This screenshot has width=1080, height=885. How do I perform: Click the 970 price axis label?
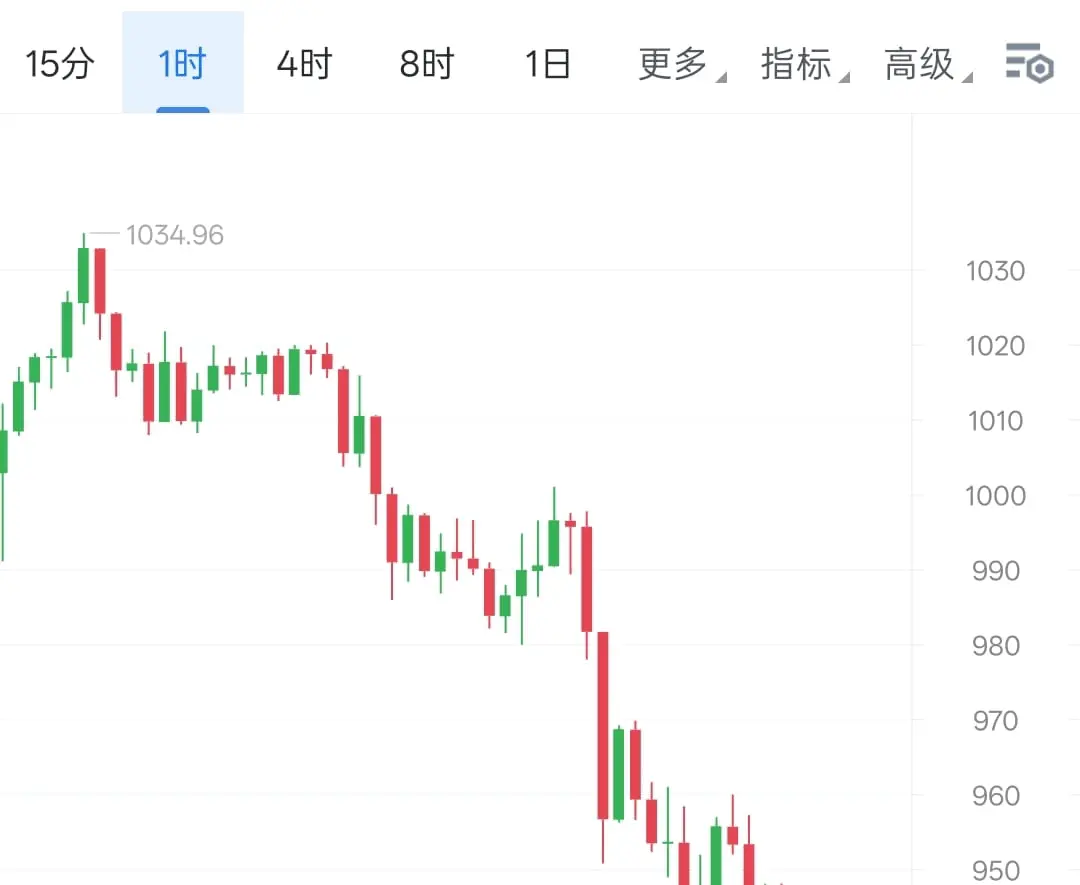click(x=995, y=721)
